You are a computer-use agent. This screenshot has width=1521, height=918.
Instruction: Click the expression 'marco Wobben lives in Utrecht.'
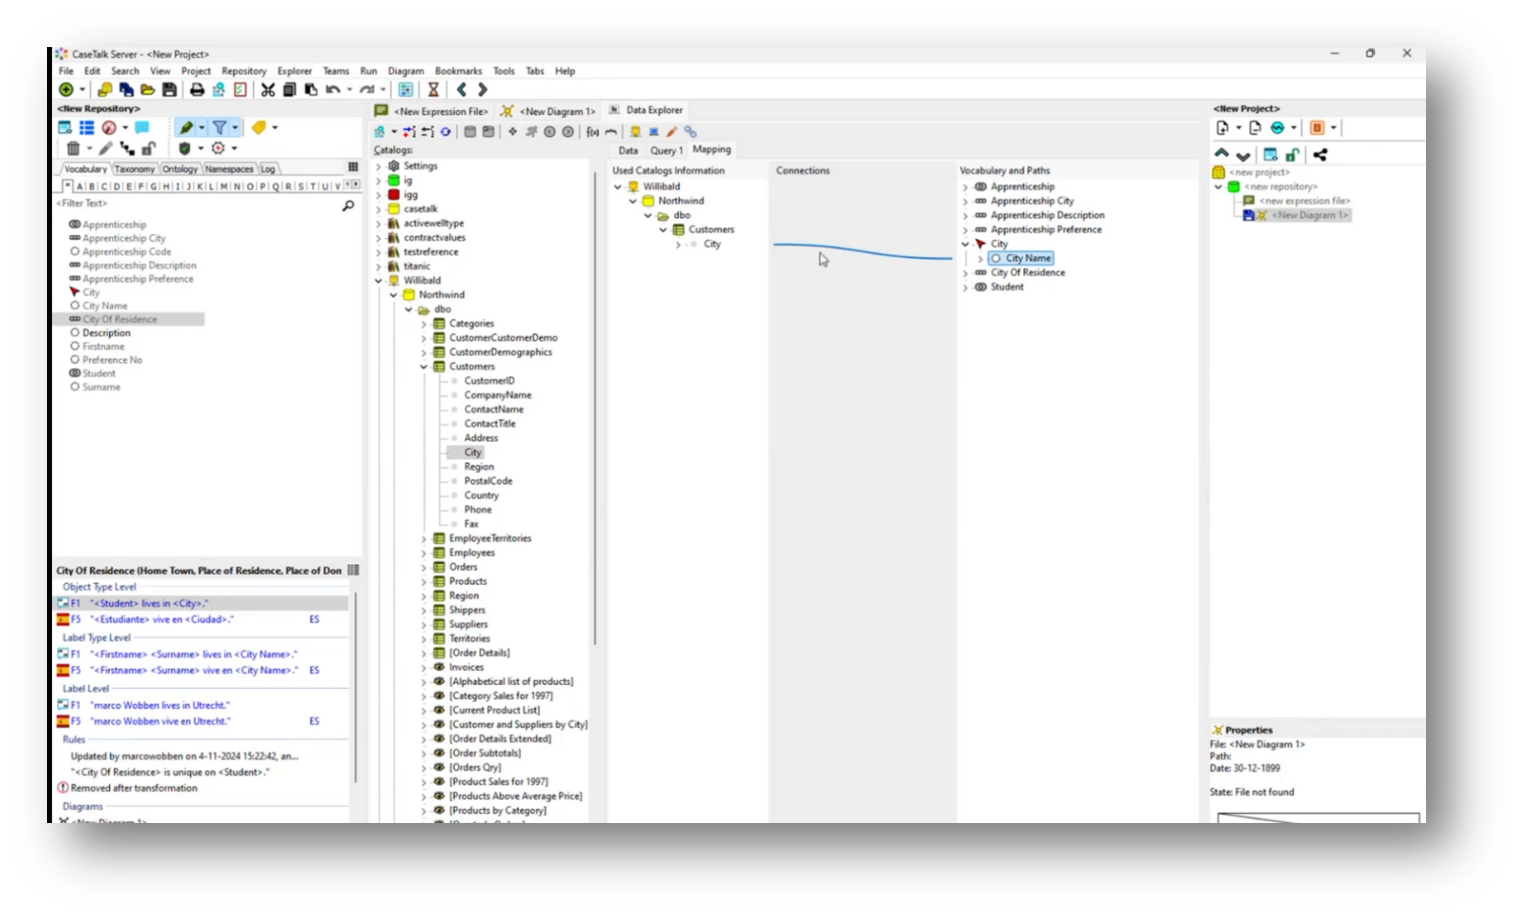[160, 706]
